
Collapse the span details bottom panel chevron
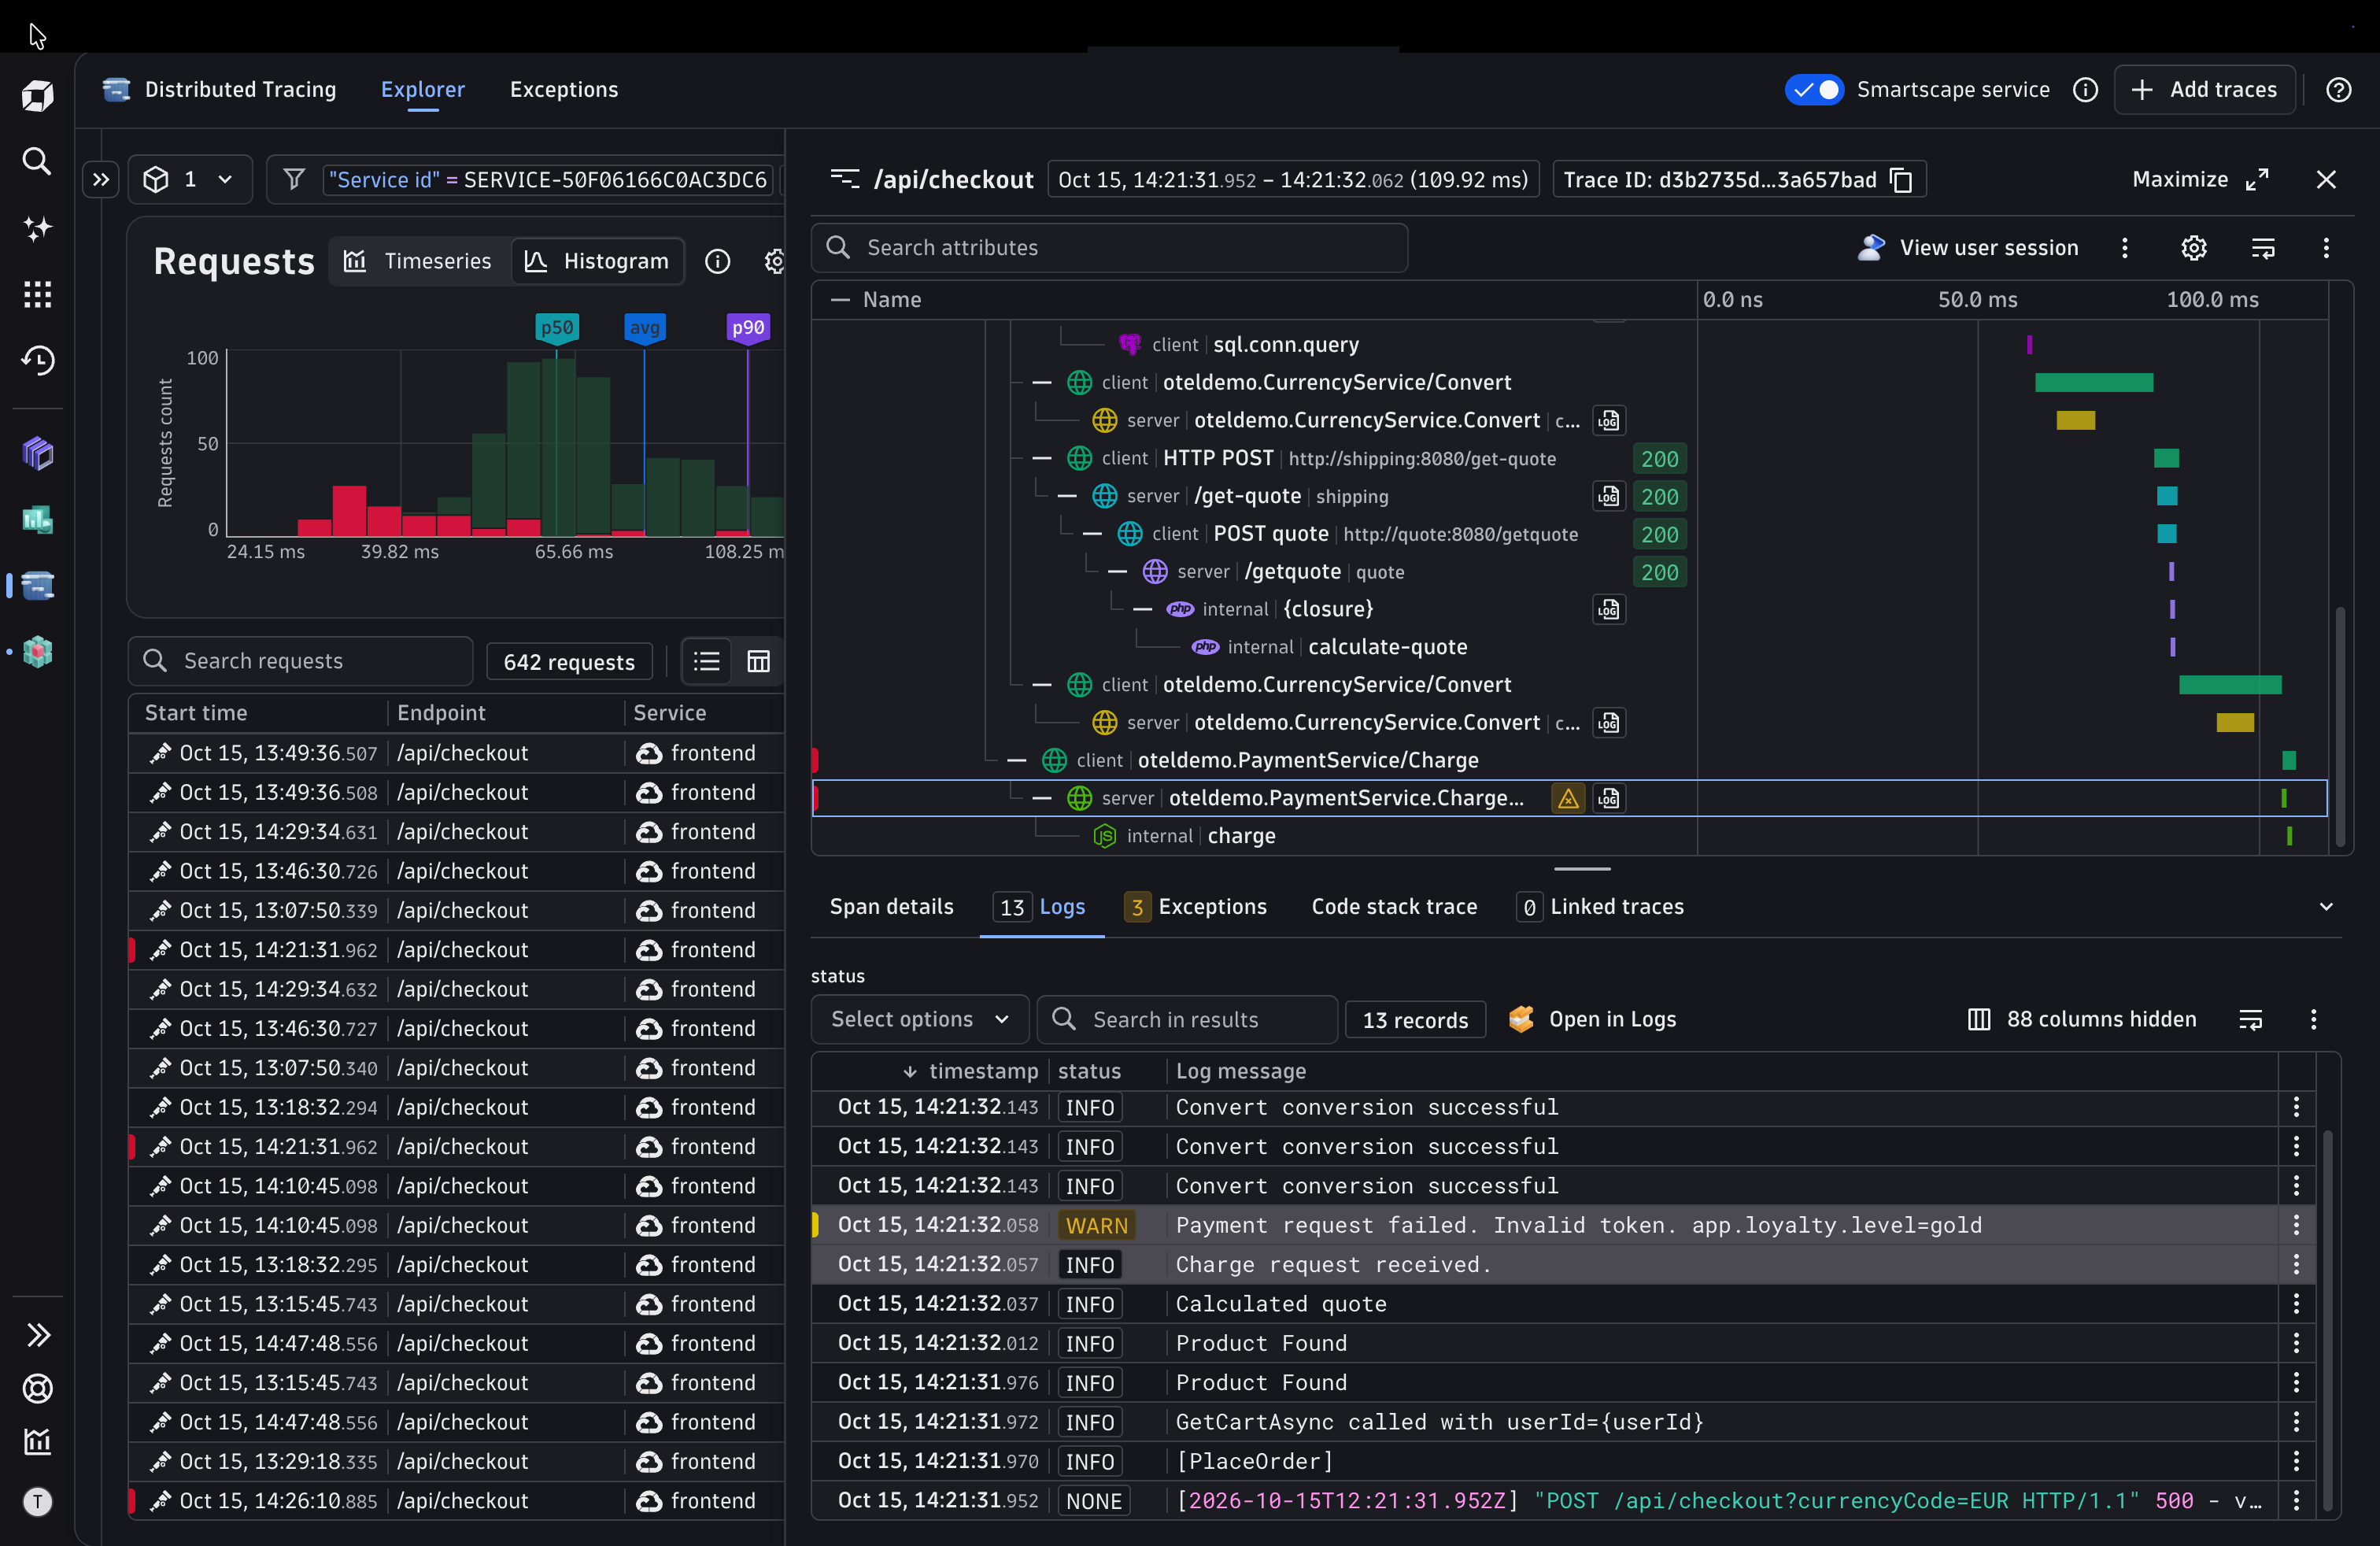2326,907
